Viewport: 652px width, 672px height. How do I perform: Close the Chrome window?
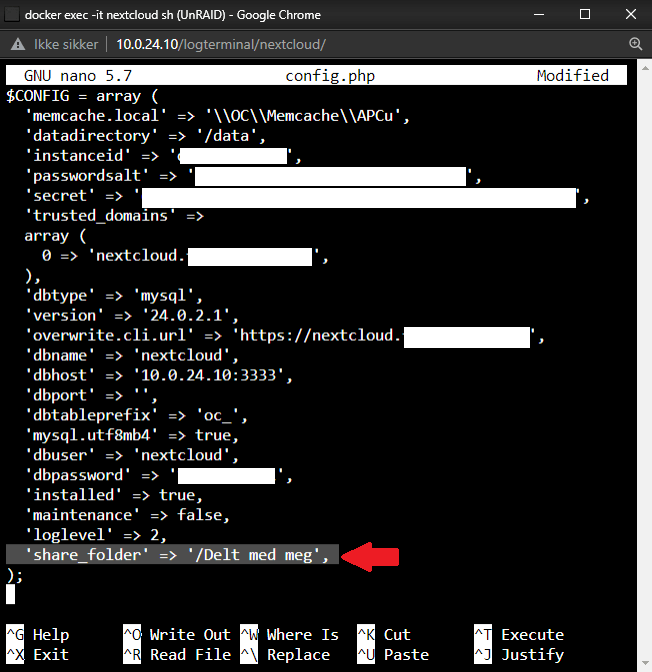click(x=631, y=15)
